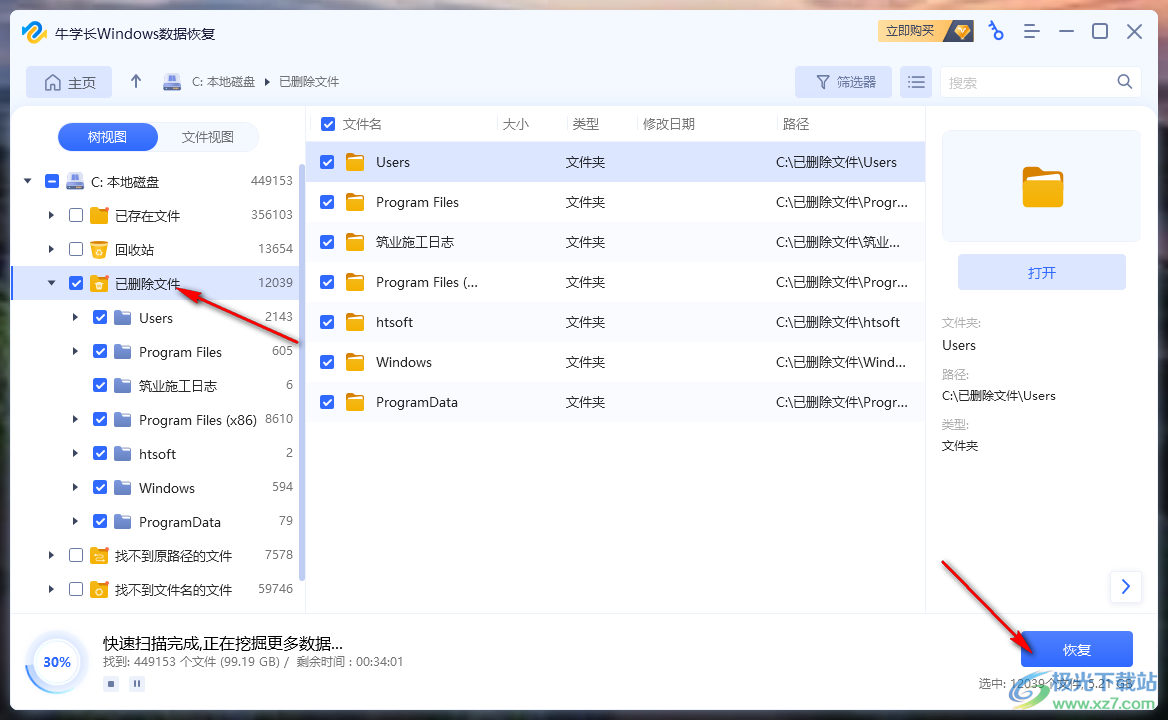1168x720 pixels.
Task: Collapse the 已删除文件 tree node
Action: (x=51, y=283)
